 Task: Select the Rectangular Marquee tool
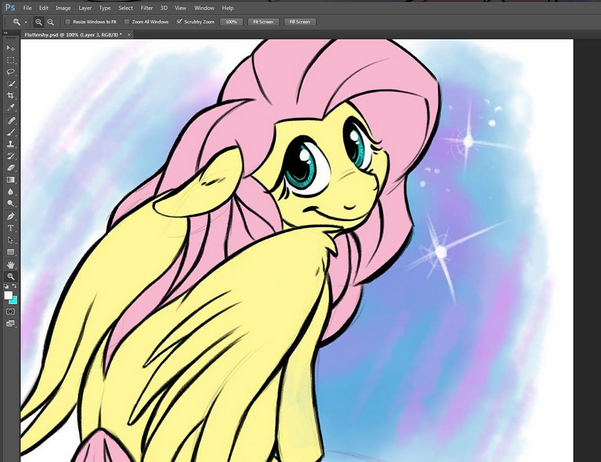click(x=10, y=60)
